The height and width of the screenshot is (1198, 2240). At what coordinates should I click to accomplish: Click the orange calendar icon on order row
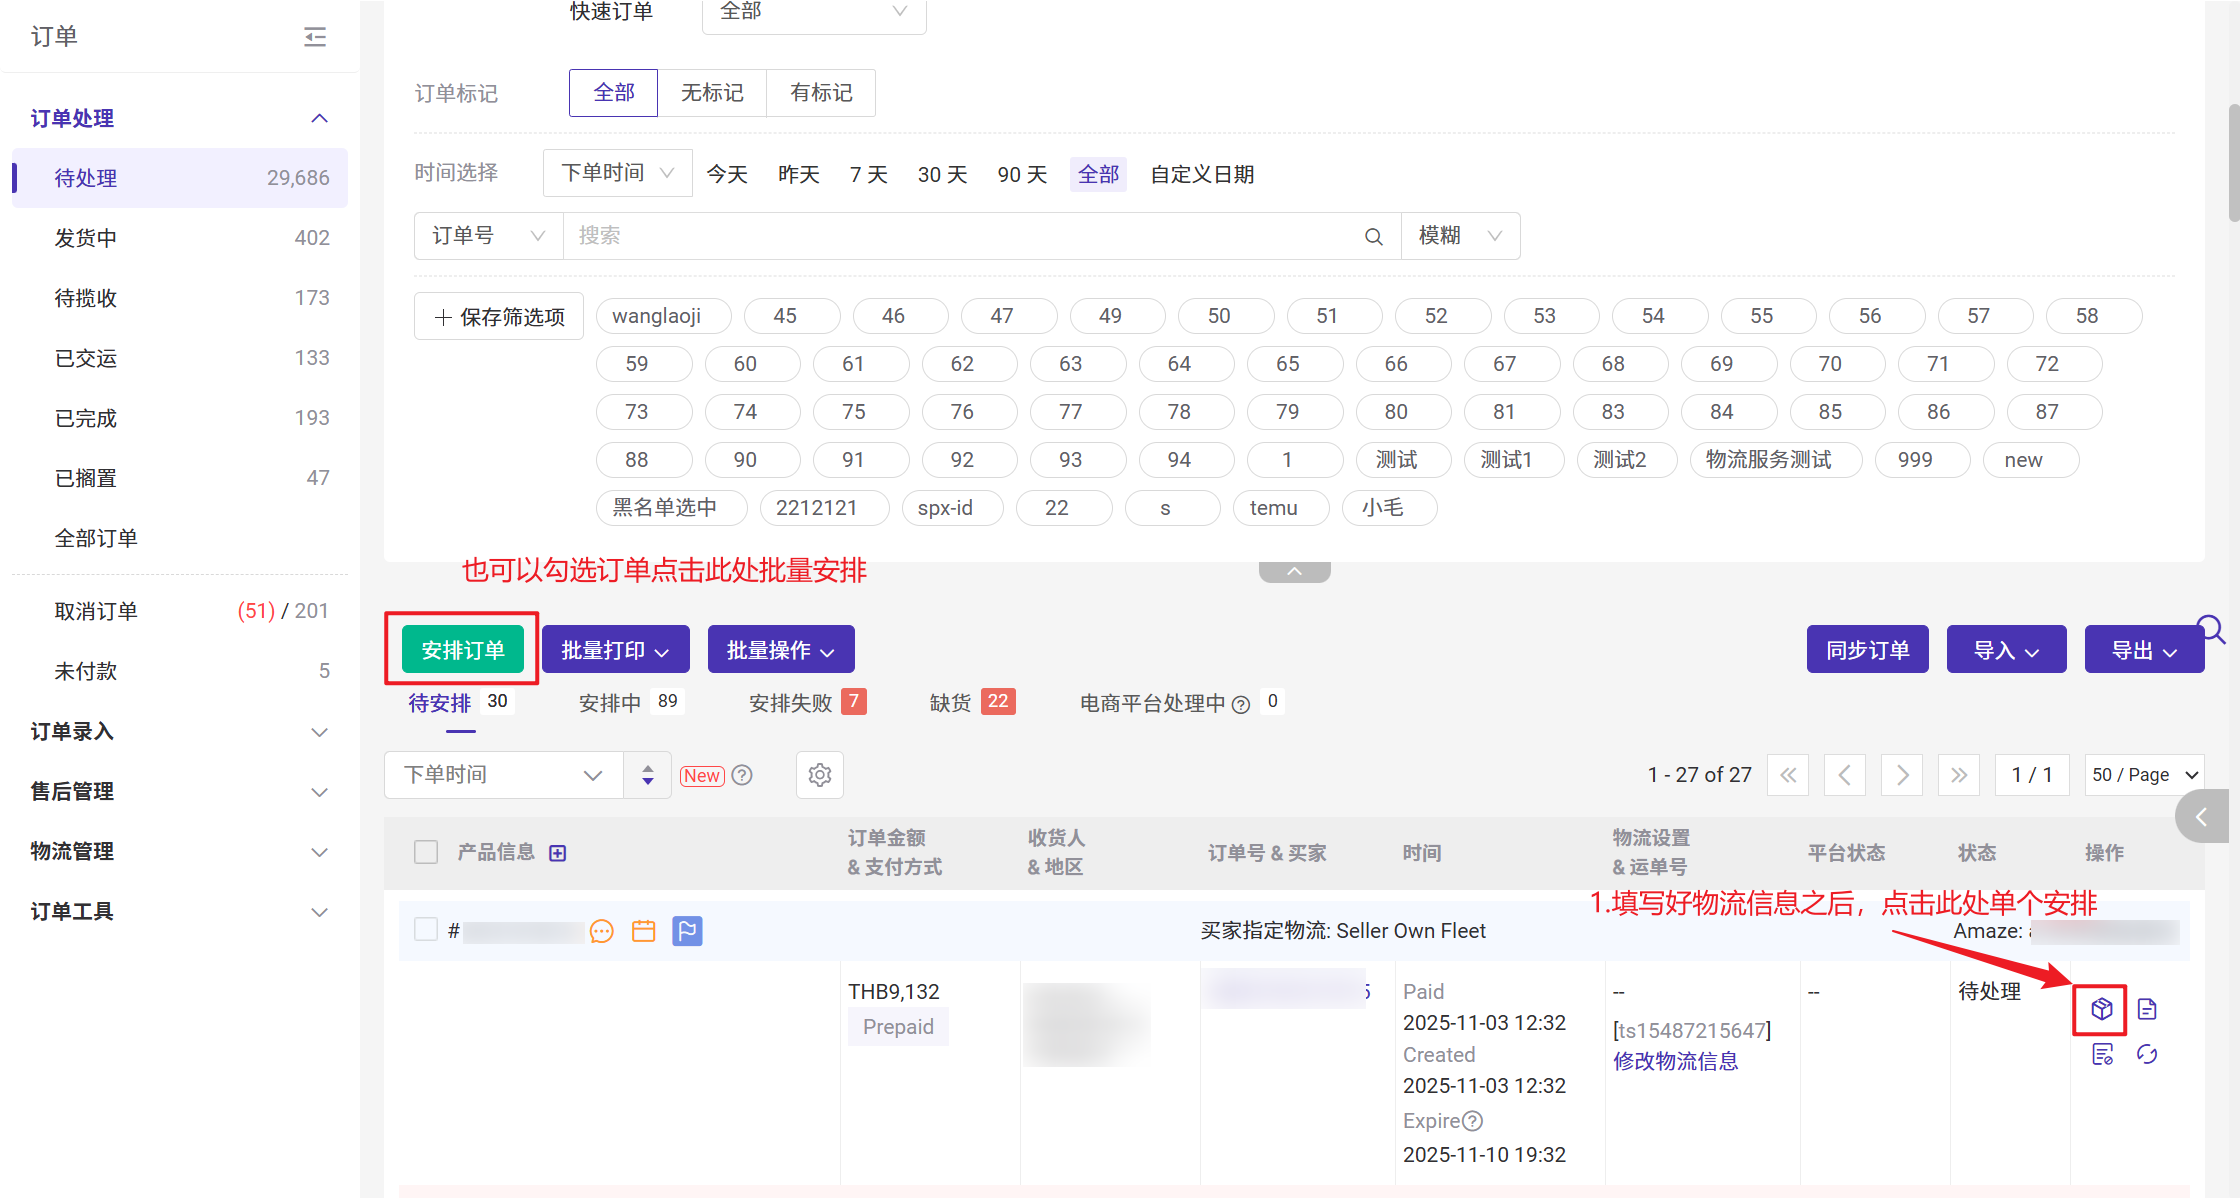point(644,932)
